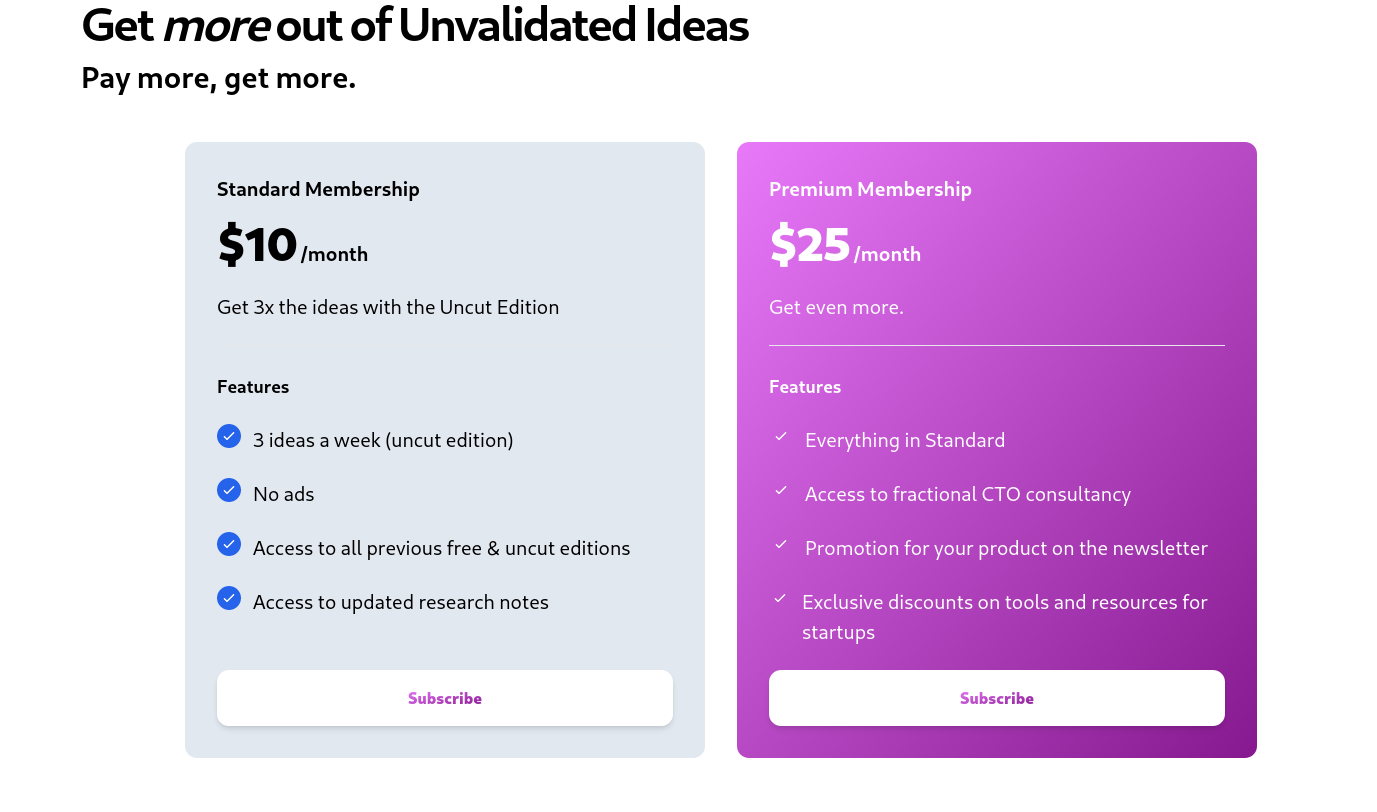The width and height of the screenshot is (1377, 812).
Task: Click the blue checkmark beside "3 ideas a week"
Action: click(229, 436)
